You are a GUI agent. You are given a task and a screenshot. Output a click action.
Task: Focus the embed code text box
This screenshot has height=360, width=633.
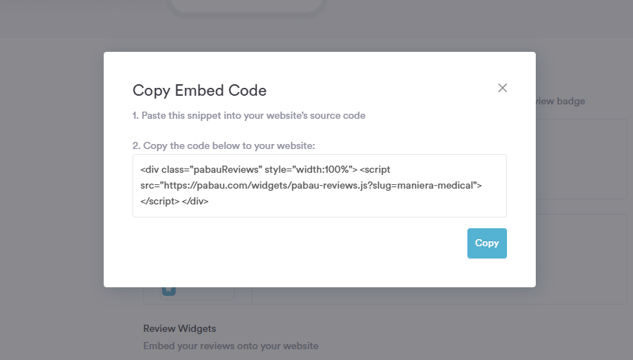pyautogui.click(x=319, y=186)
